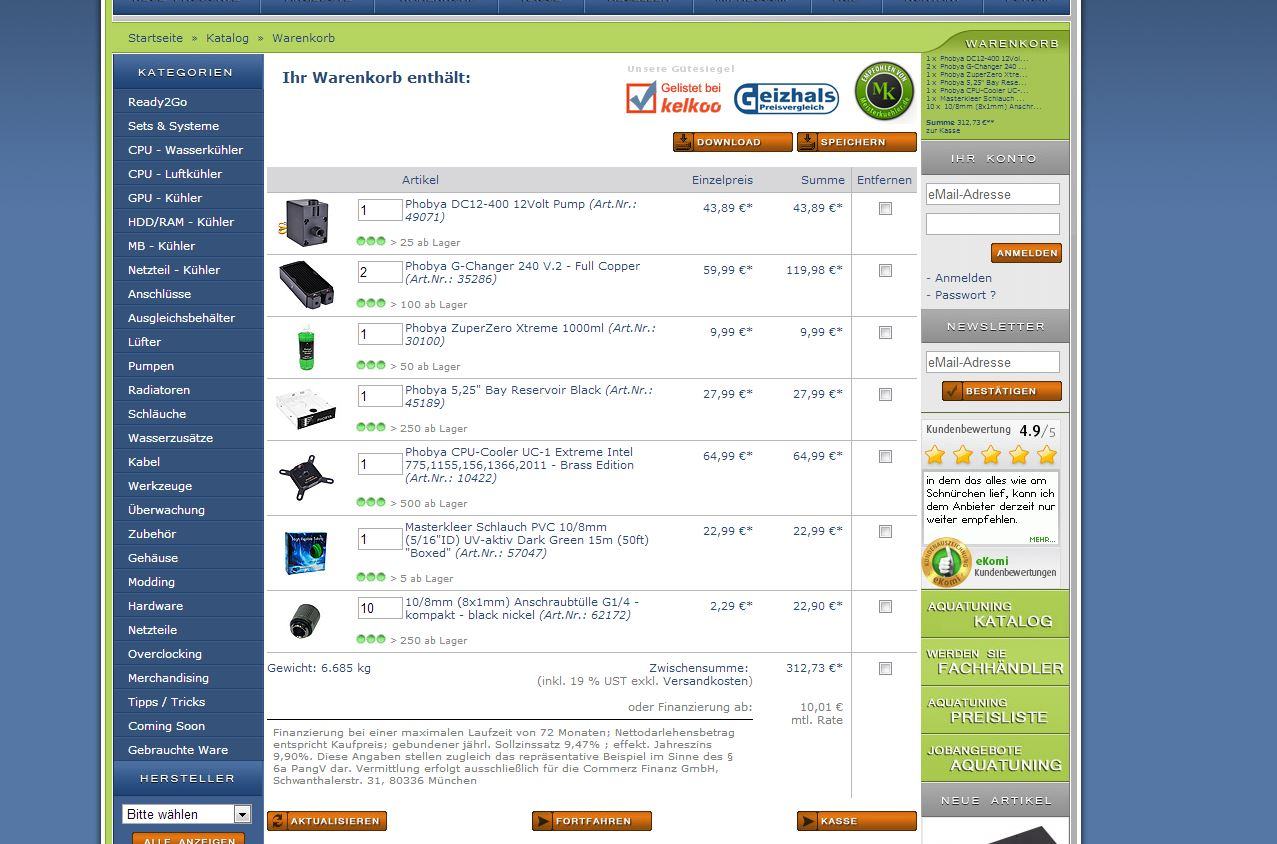
Task: Click the Kasse button
Action: 856,821
